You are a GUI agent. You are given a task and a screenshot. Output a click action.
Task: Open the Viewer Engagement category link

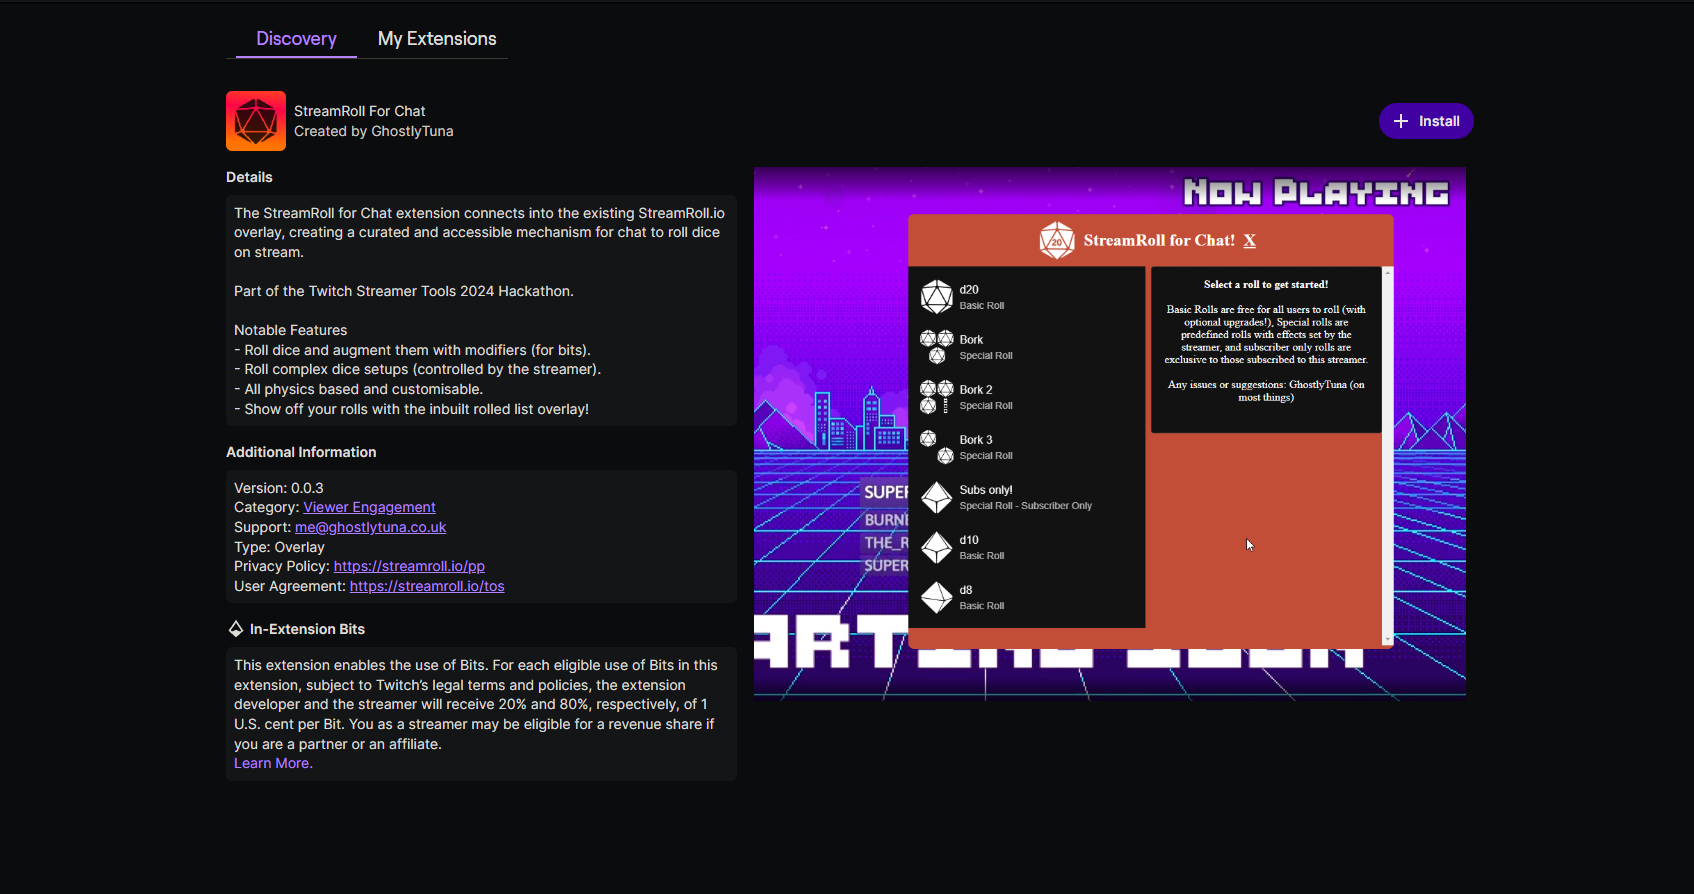click(369, 508)
